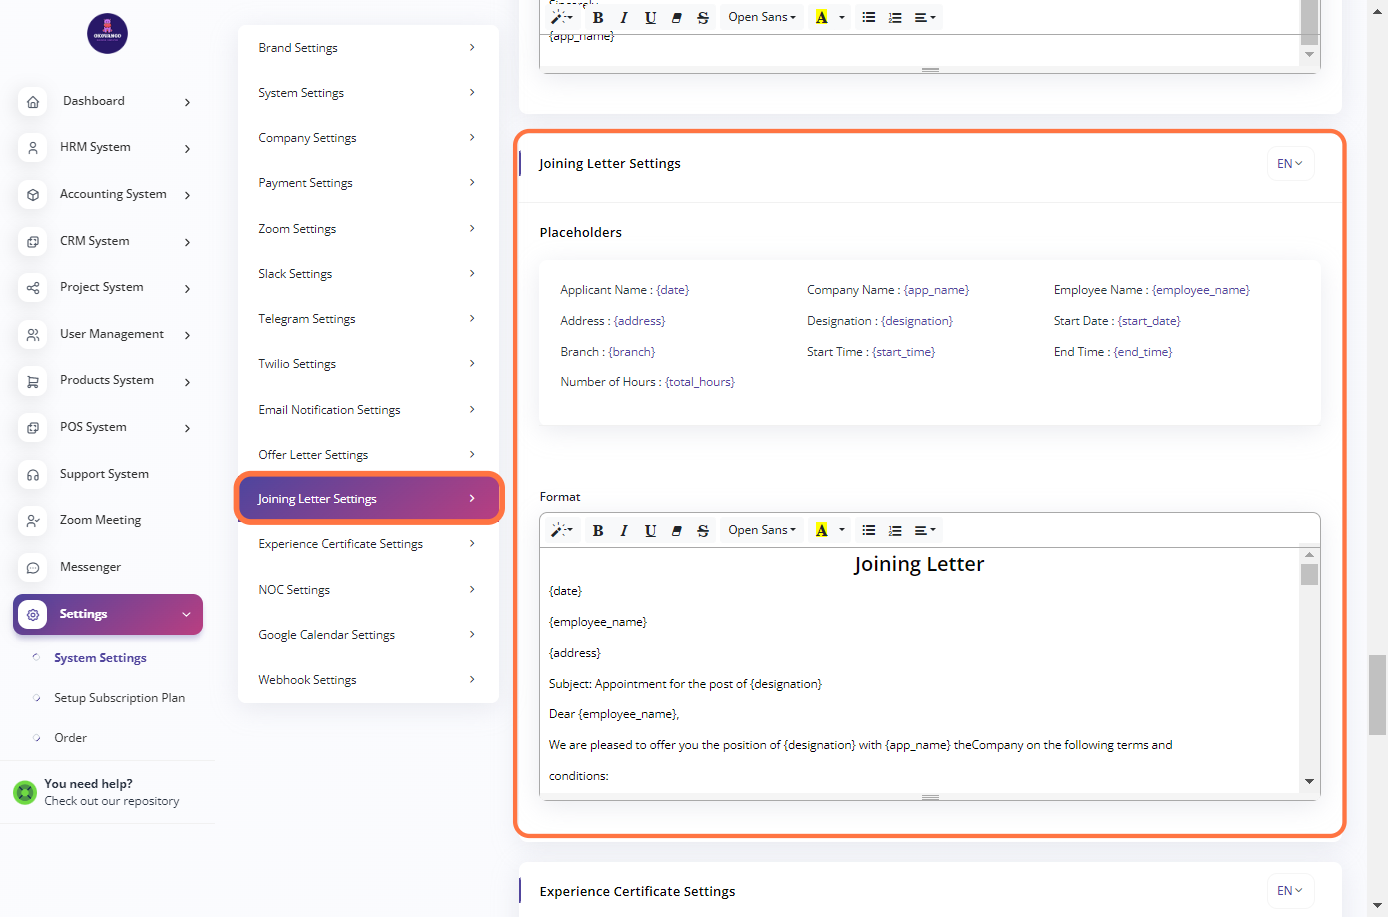Open magic wand style menu in Joining Letter editor
Viewport: 1388px width, 917px height.
point(562,531)
